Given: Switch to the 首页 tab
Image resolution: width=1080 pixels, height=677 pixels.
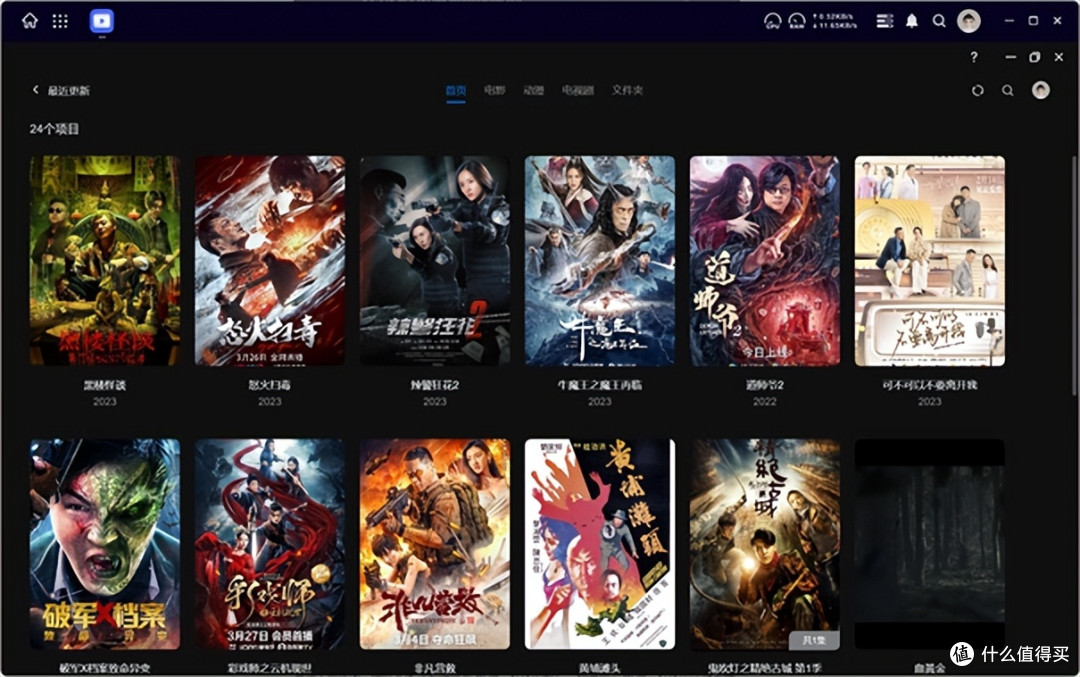Looking at the screenshot, I should [x=456, y=90].
